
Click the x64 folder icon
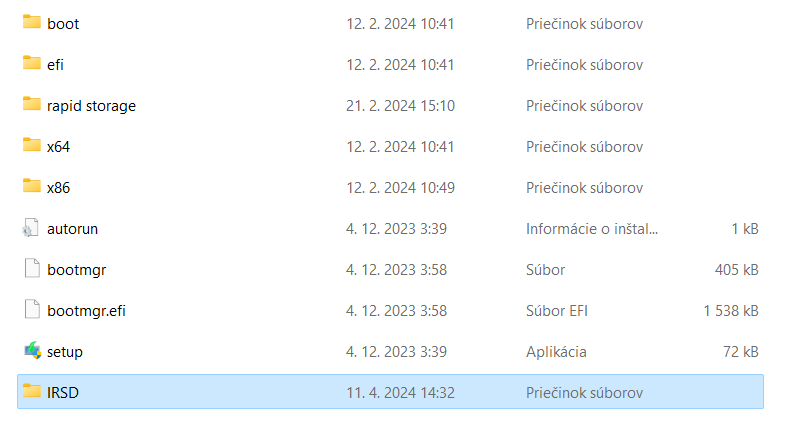tap(32, 145)
